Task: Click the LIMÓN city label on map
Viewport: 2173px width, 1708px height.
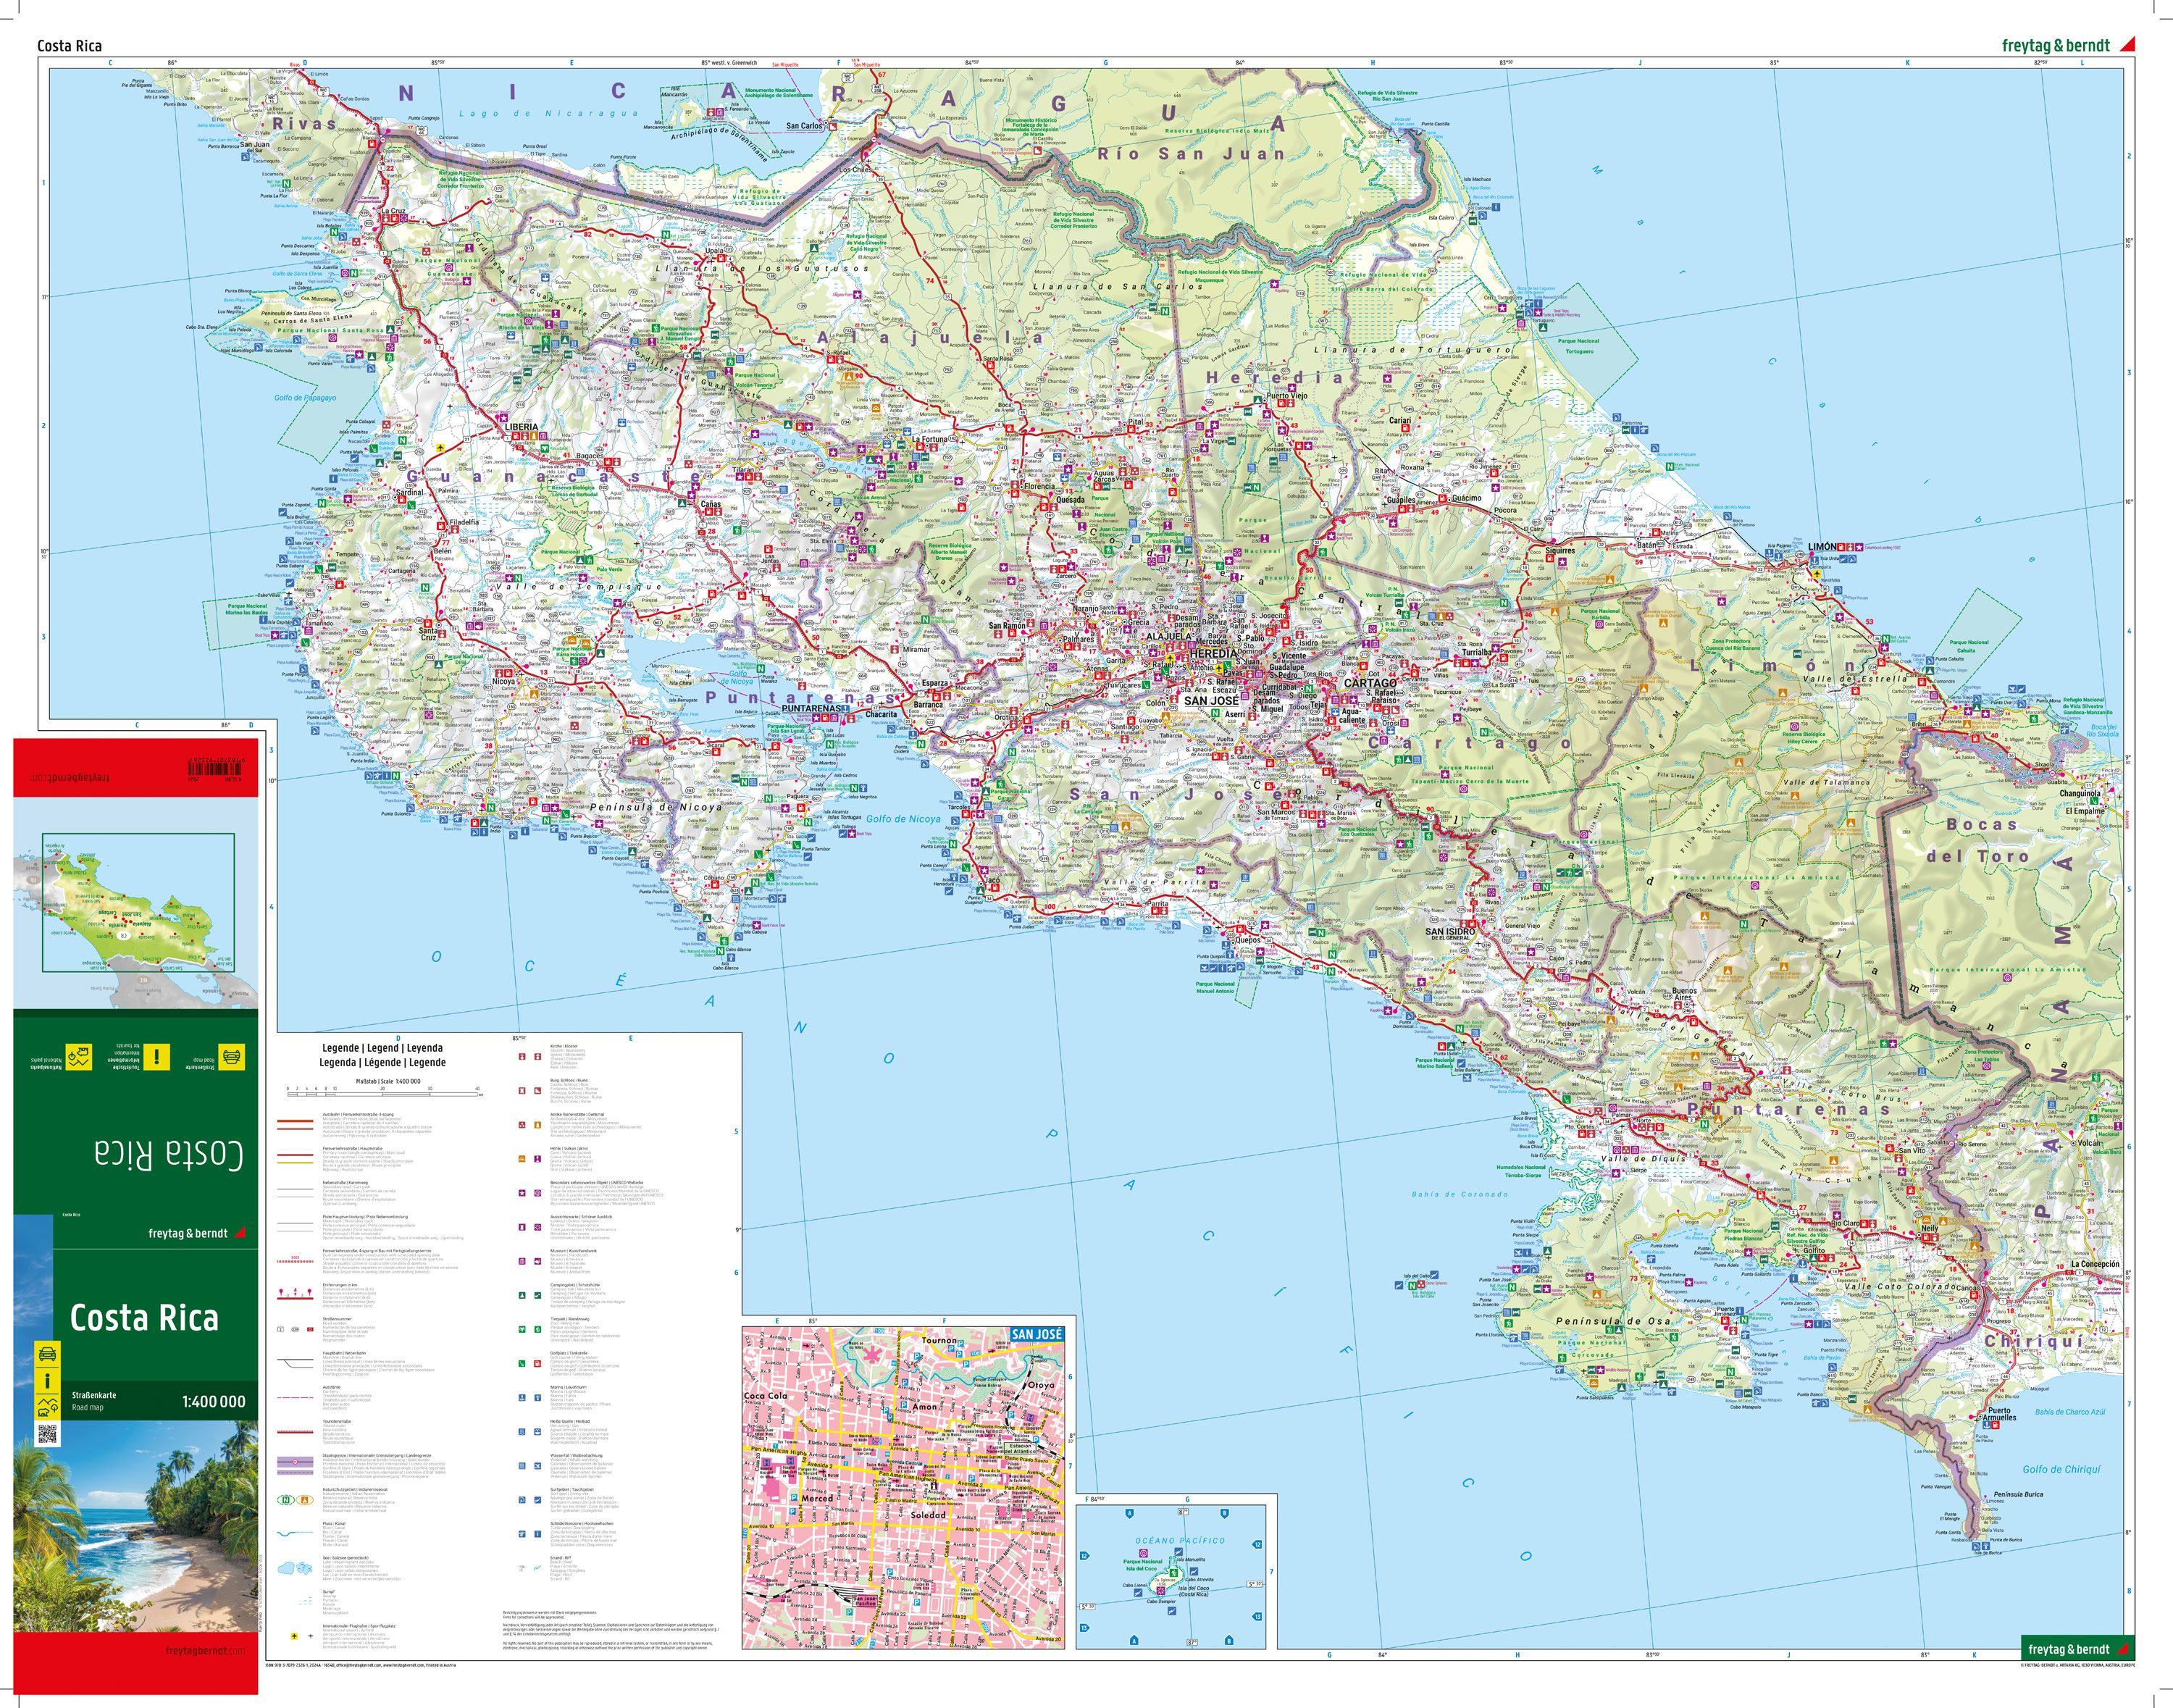Action: click(1822, 547)
